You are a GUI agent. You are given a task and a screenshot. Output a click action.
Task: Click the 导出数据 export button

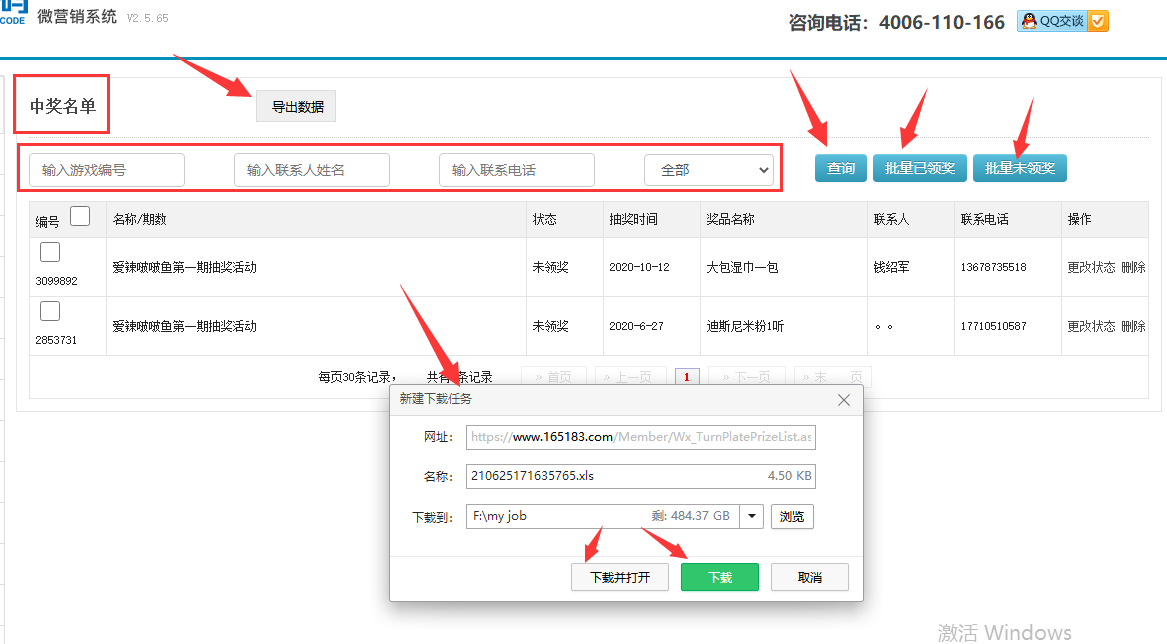coord(297,107)
